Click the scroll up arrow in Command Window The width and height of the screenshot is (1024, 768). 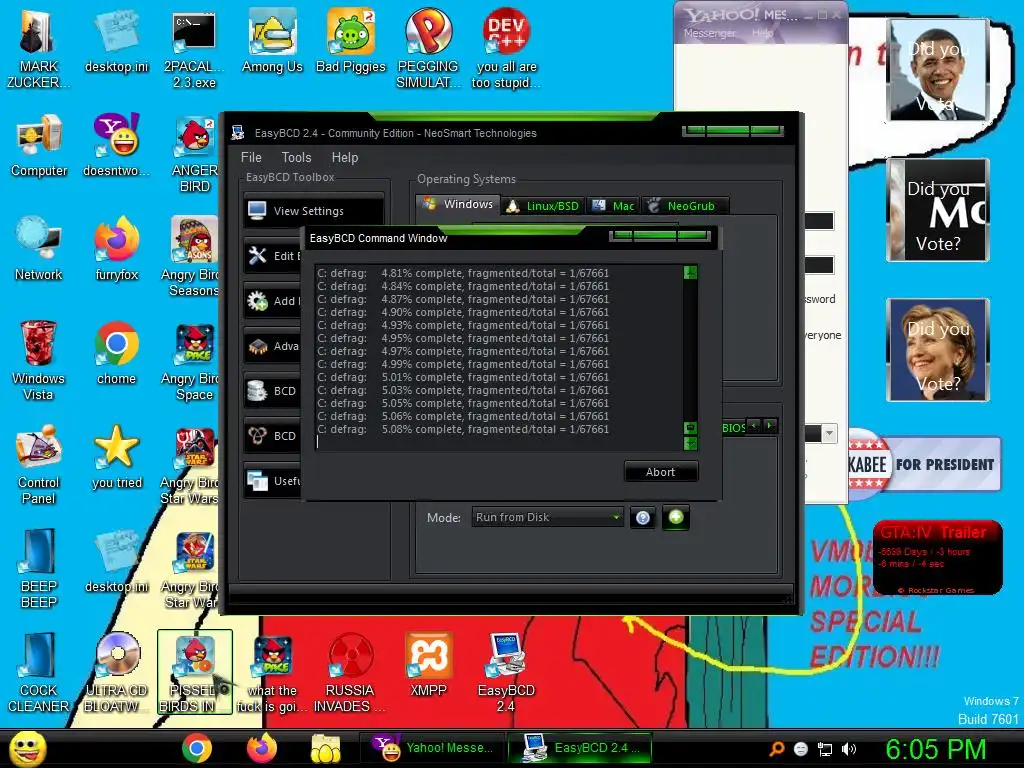click(x=690, y=272)
